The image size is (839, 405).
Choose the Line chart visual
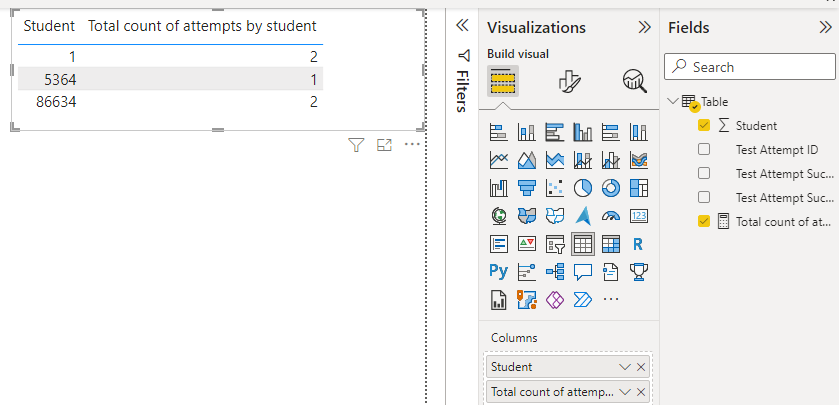(x=499, y=159)
